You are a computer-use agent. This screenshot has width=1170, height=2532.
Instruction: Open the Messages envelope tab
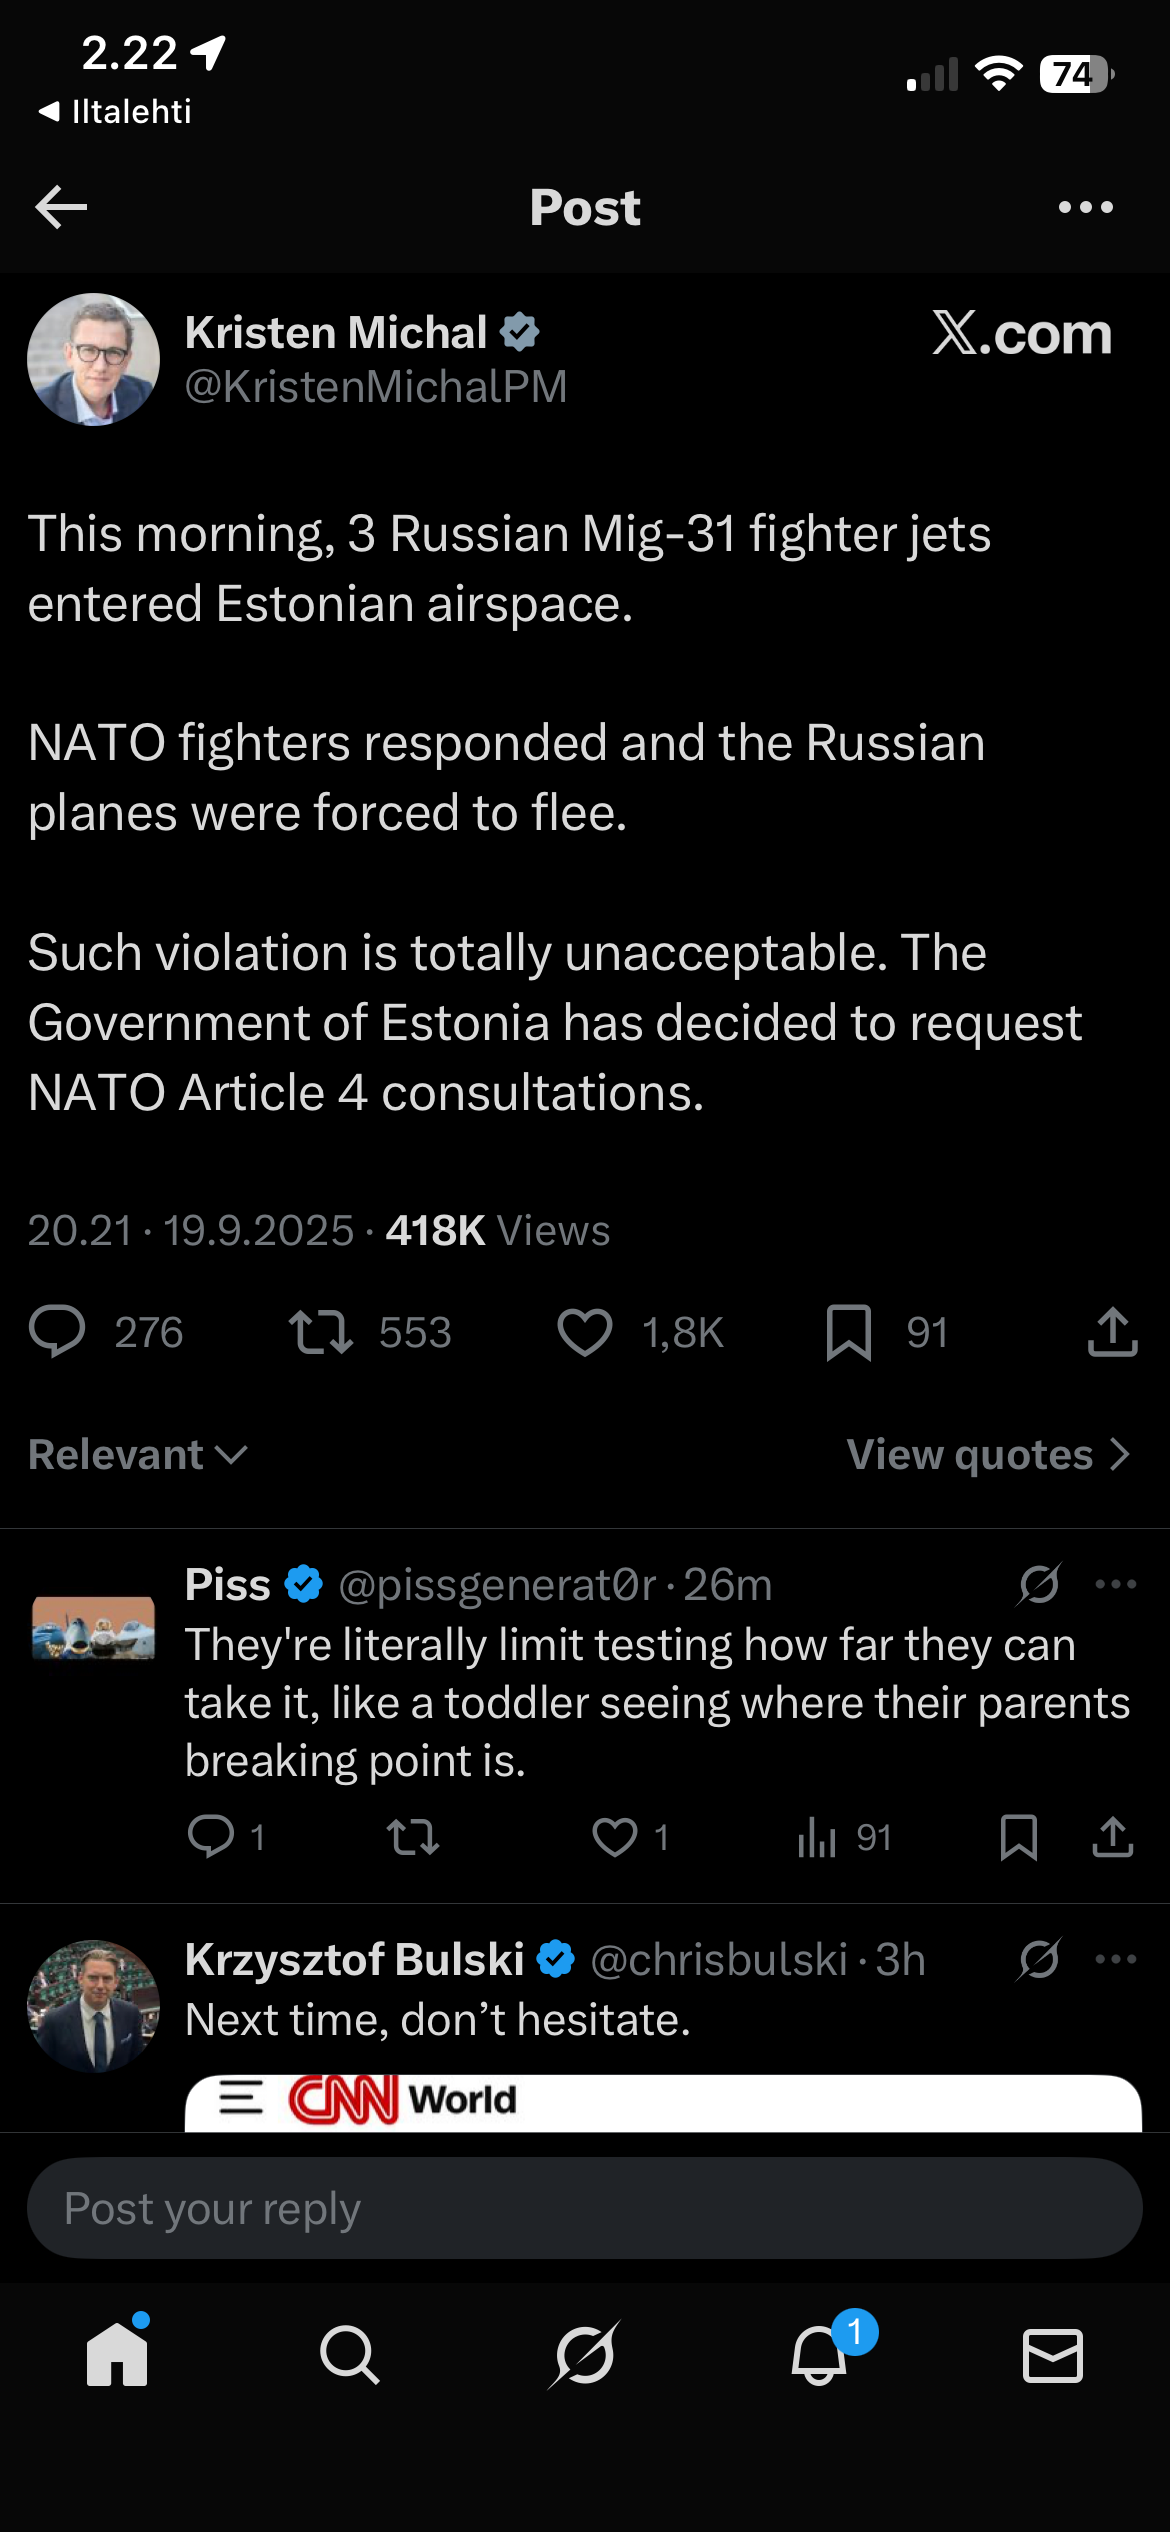coord(1053,2355)
